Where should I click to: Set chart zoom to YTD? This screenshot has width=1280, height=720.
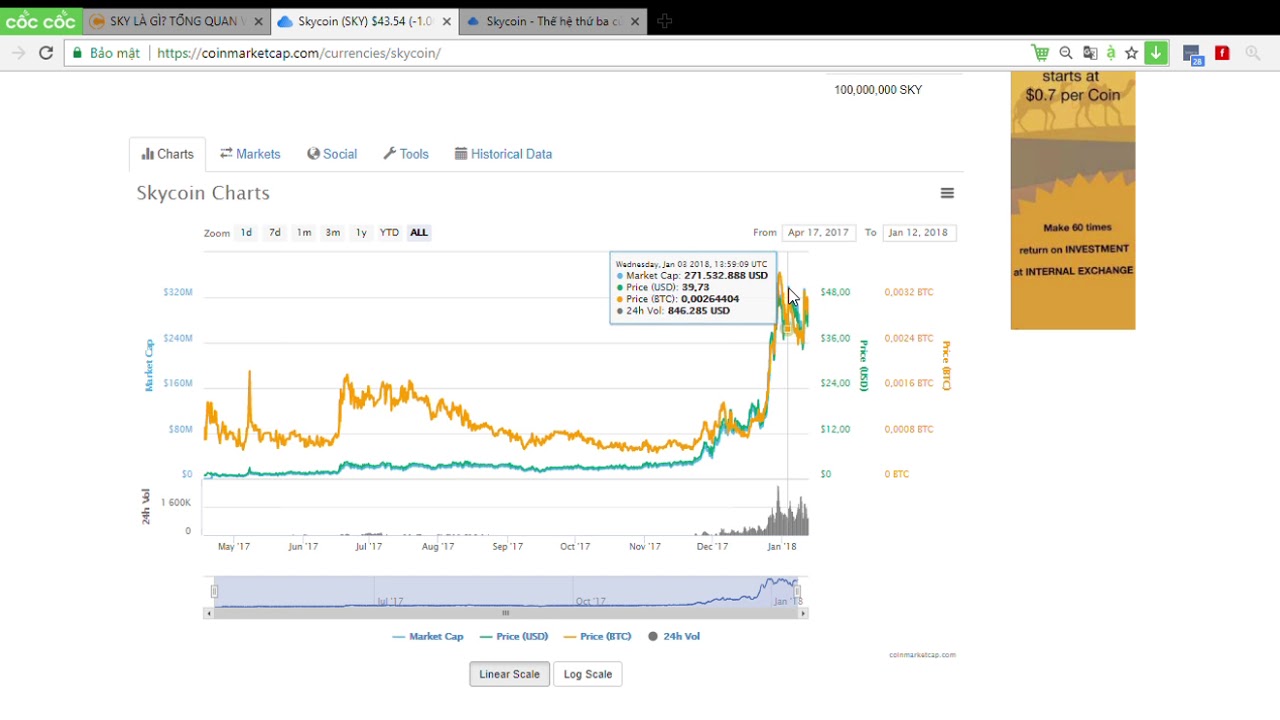tap(389, 232)
